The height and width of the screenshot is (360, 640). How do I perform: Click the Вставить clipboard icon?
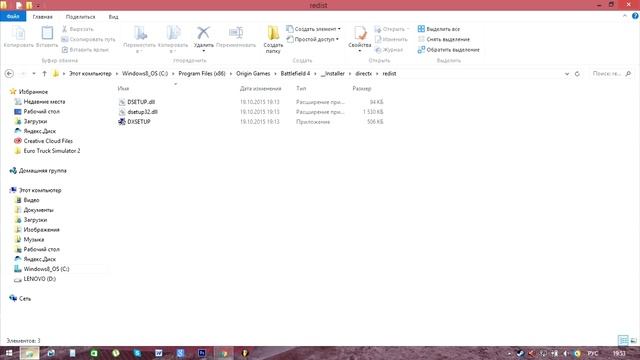click(47, 33)
